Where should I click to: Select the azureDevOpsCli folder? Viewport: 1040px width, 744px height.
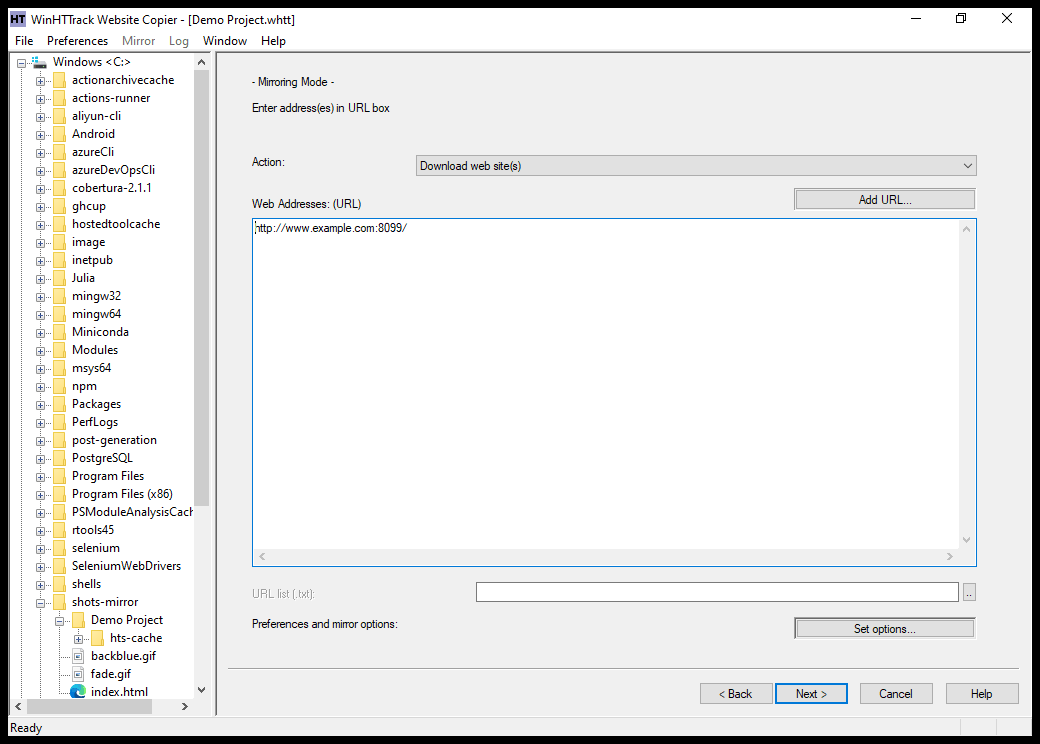coord(113,170)
